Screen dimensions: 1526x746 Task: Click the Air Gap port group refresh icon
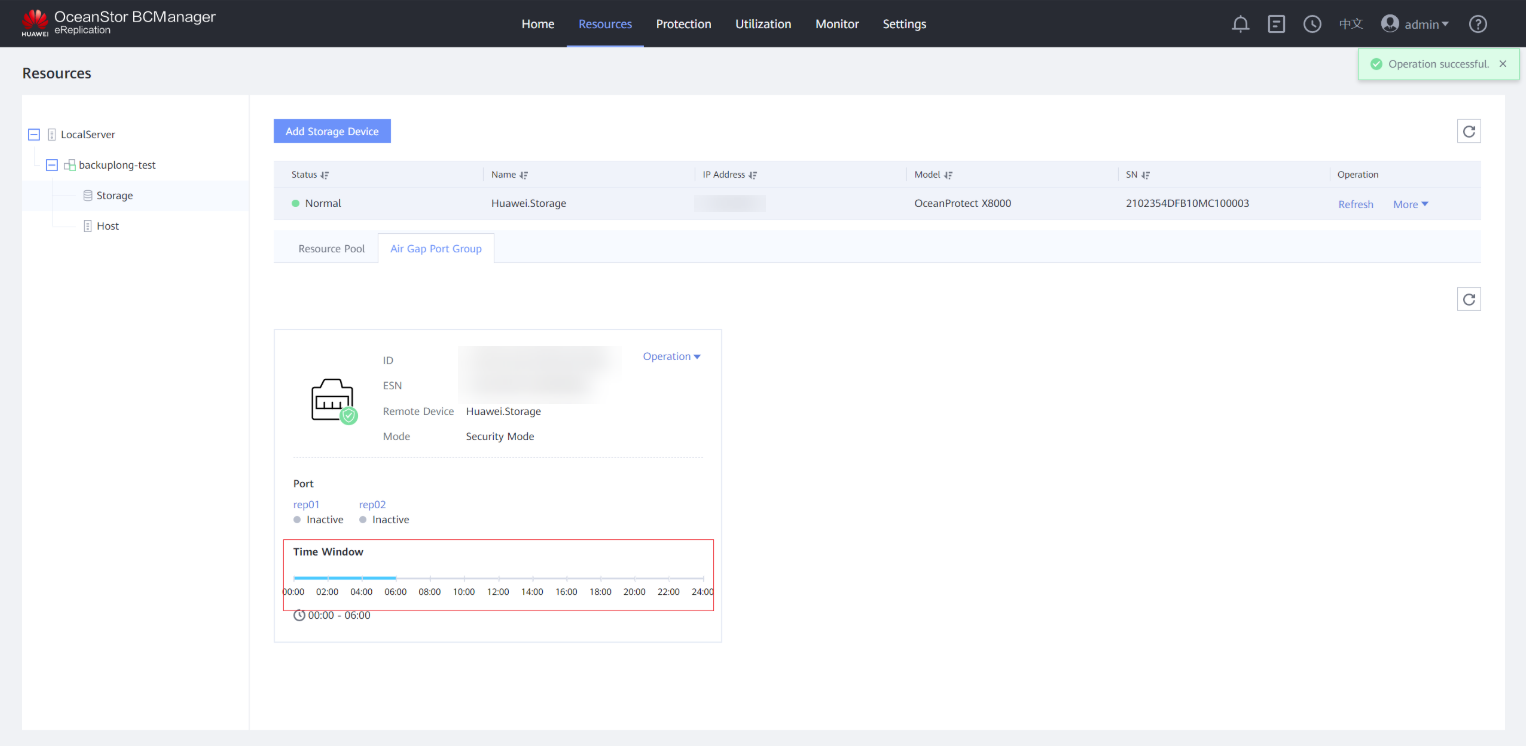tap(1468, 299)
